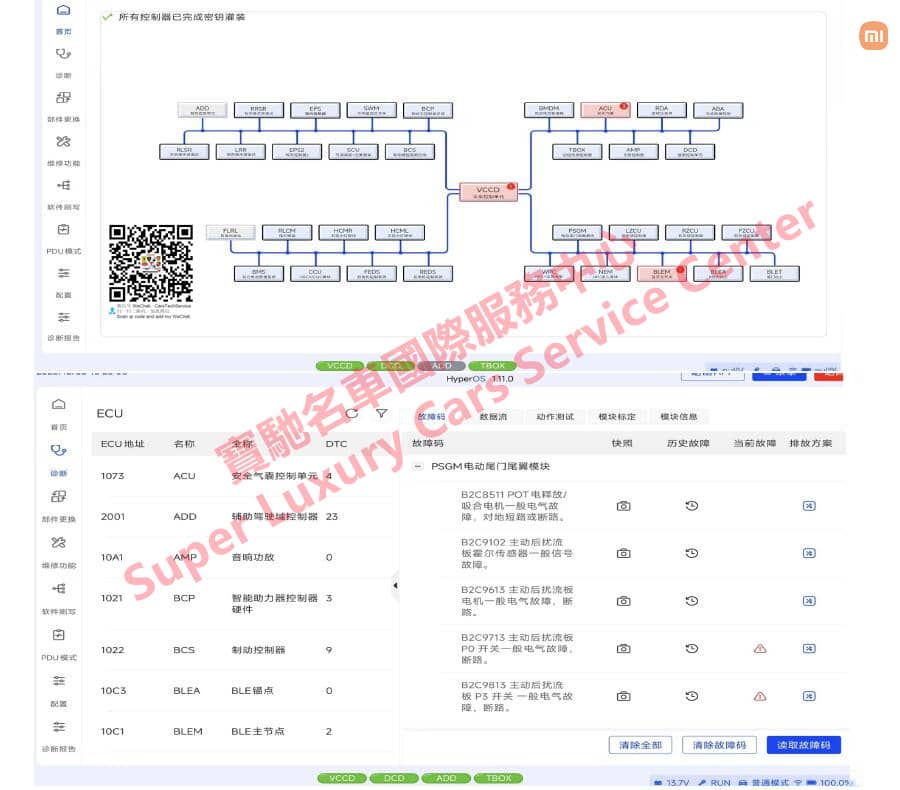Open the ECU list filter funnel icon

point(382,413)
